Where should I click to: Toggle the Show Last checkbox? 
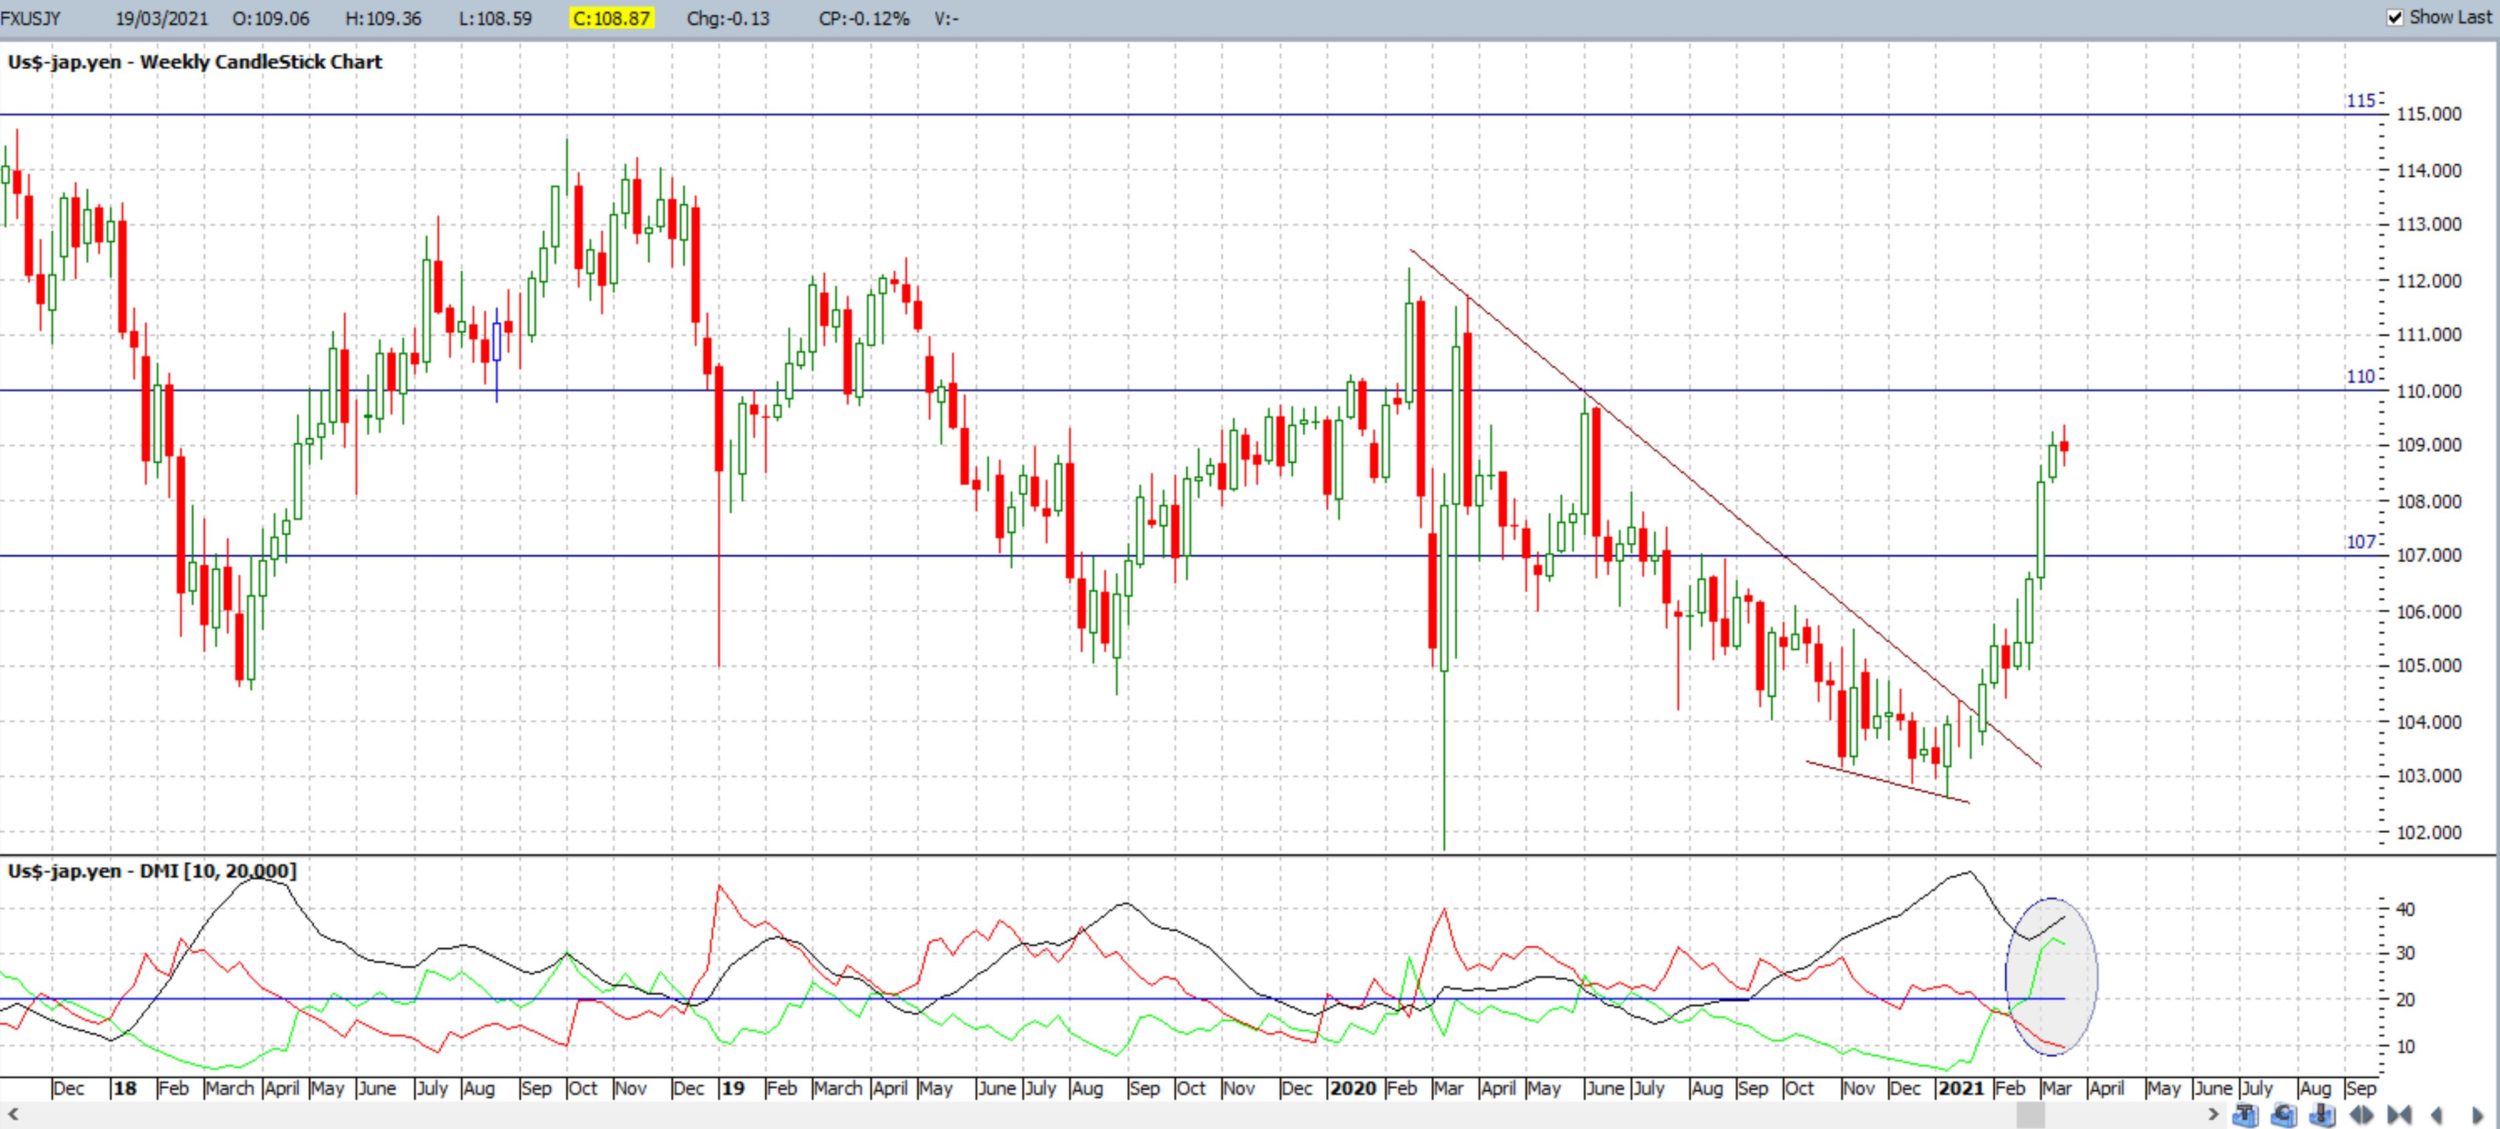click(x=2395, y=18)
